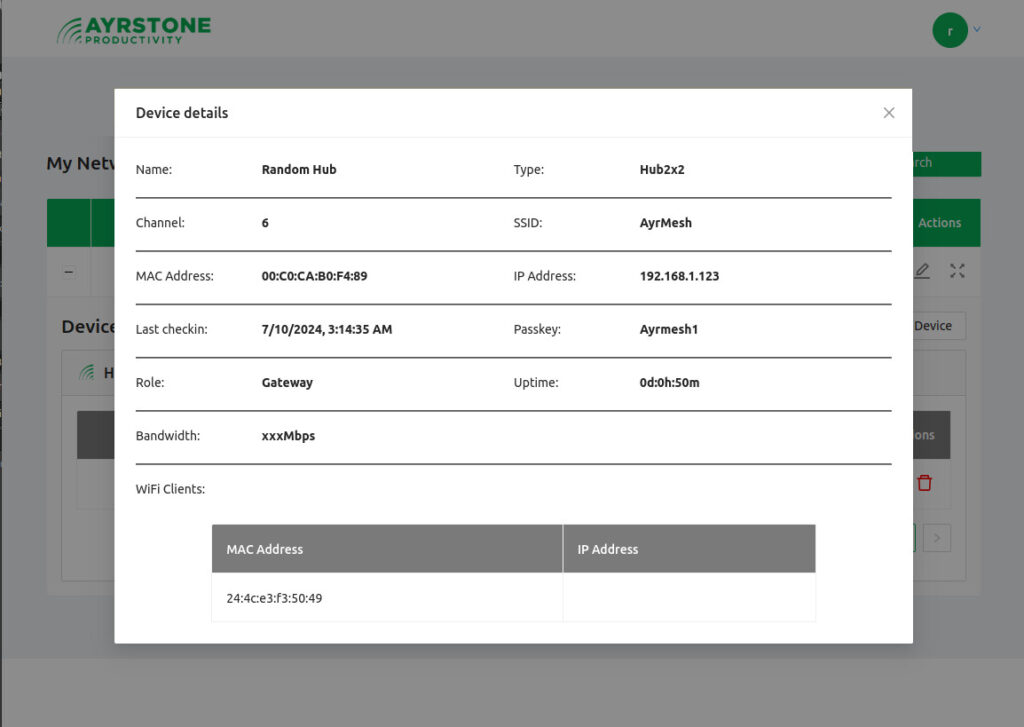This screenshot has height=727, width=1024.
Task: Expand the dropdown arrow beside the avatar
Action: click(977, 30)
